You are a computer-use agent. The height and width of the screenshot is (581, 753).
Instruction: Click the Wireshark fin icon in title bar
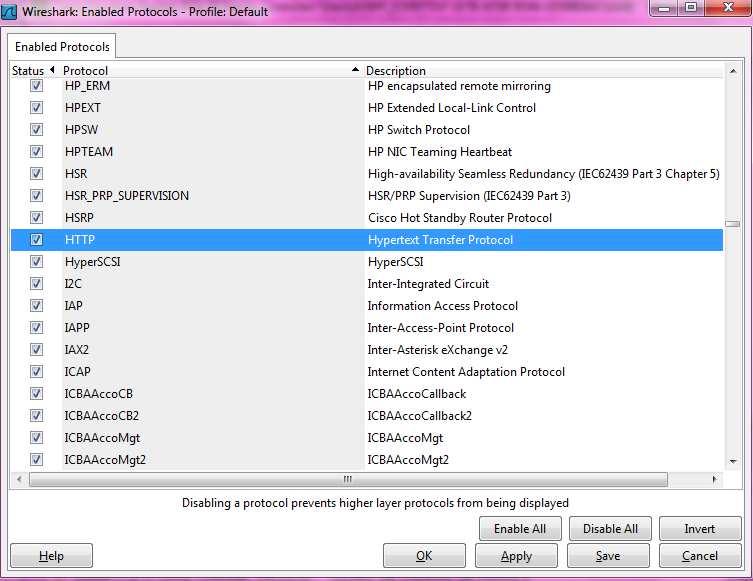coord(9,12)
